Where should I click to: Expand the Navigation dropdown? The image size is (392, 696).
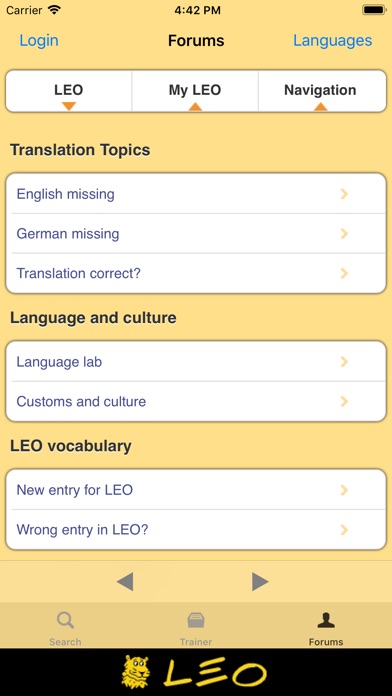pyautogui.click(x=320, y=91)
